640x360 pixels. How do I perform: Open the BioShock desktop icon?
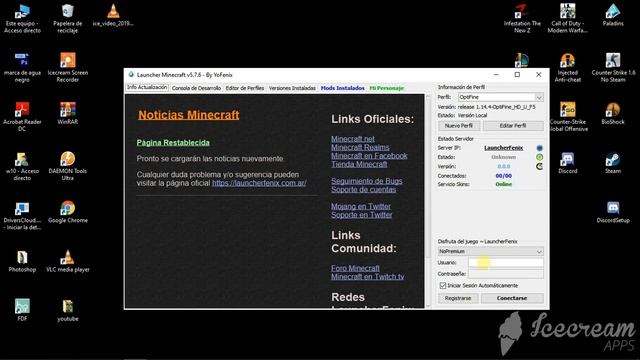coord(613,114)
